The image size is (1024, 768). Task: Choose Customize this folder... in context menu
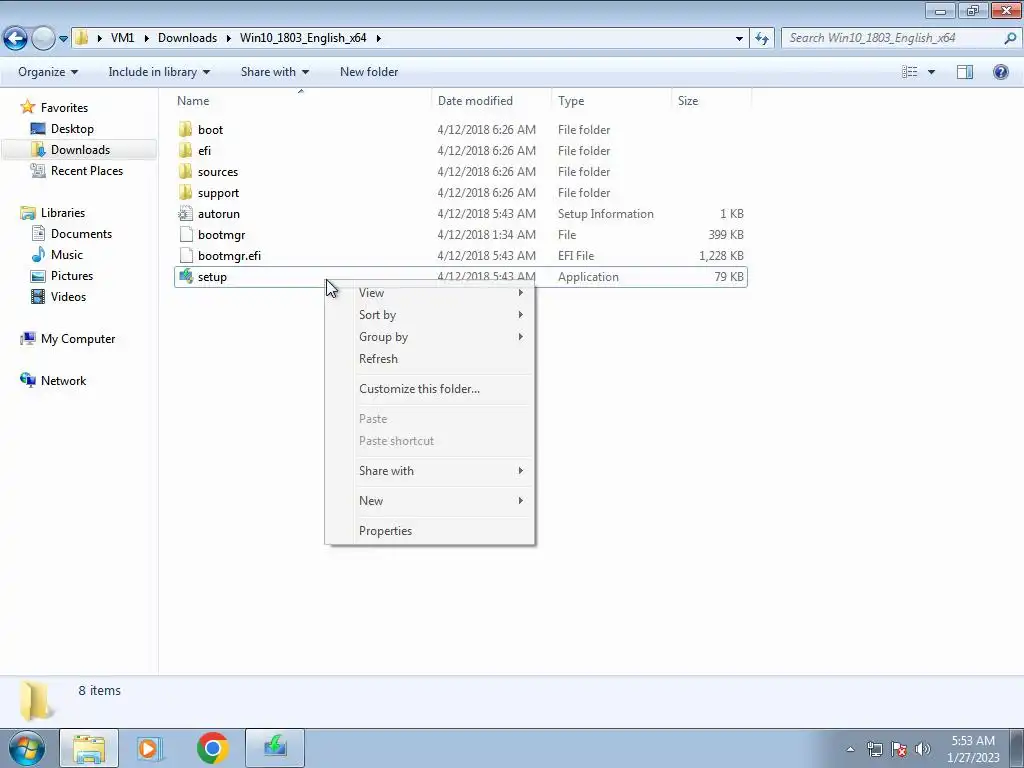(x=430, y=389)
